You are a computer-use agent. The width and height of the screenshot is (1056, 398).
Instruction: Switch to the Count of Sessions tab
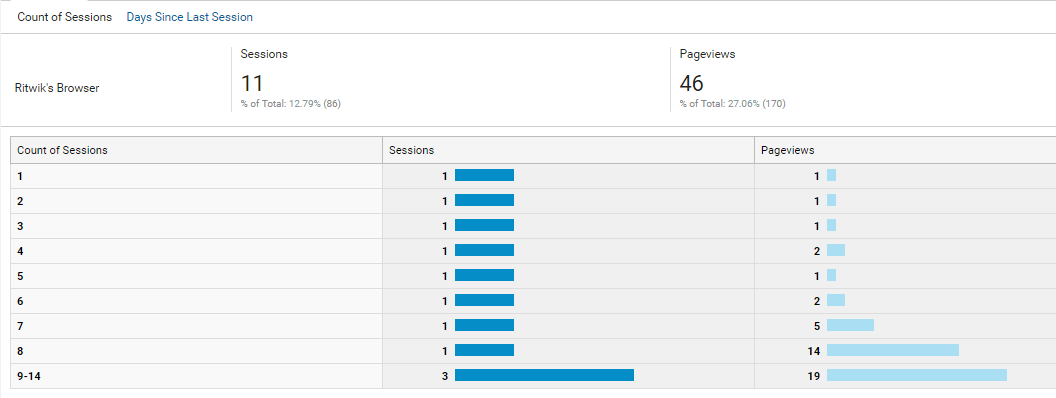coord(65,17)
